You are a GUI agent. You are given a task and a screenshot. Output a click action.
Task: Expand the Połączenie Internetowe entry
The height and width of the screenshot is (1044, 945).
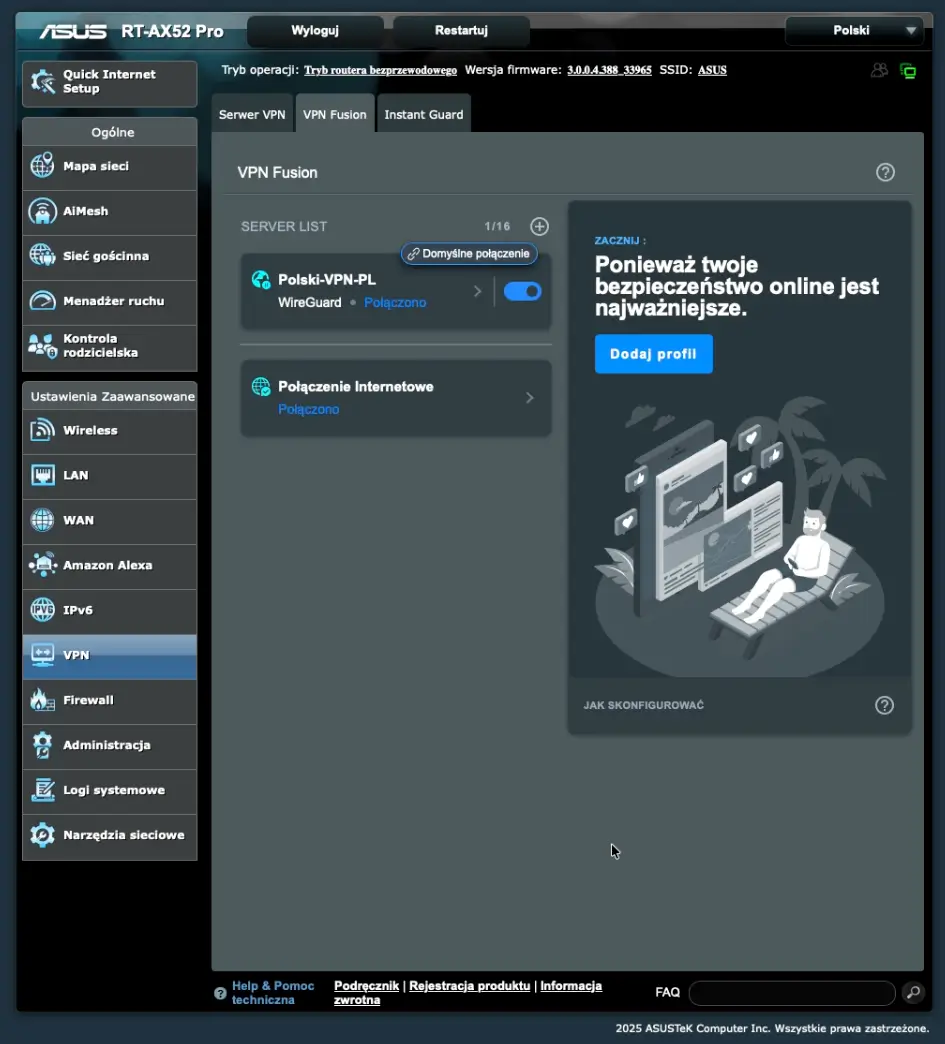pyautogui.click(x=530, y=397)
